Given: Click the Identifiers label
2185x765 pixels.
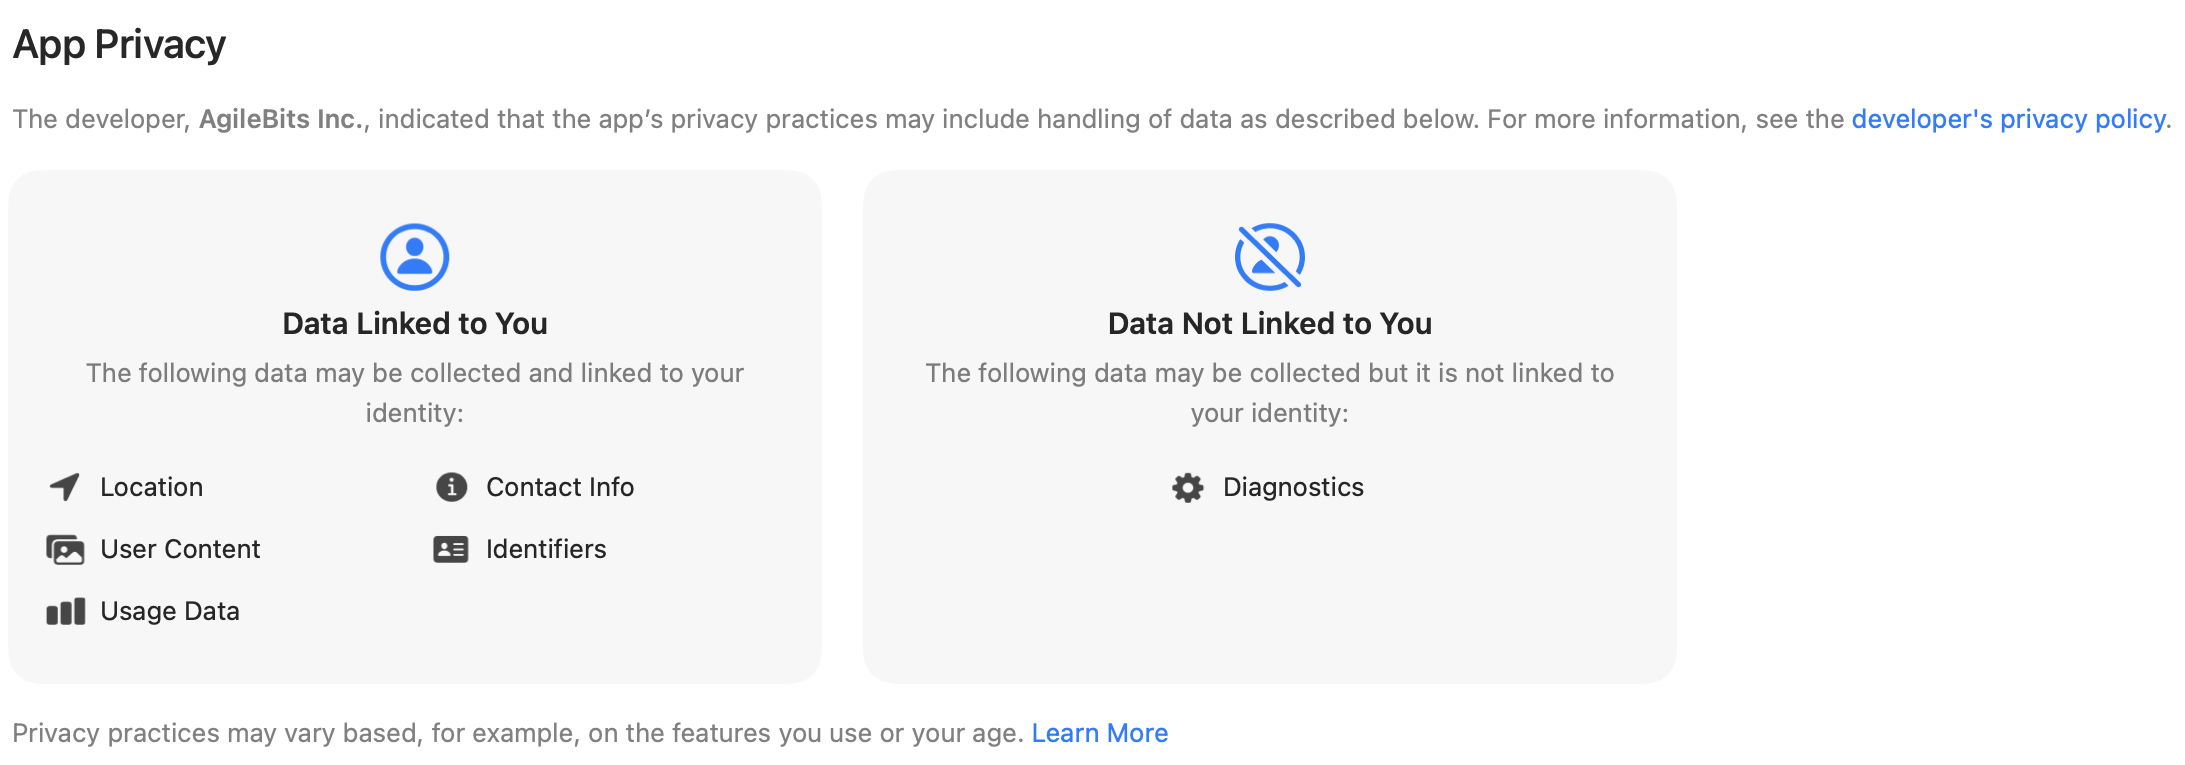Looking at the screenshot, I should (546, 549).
